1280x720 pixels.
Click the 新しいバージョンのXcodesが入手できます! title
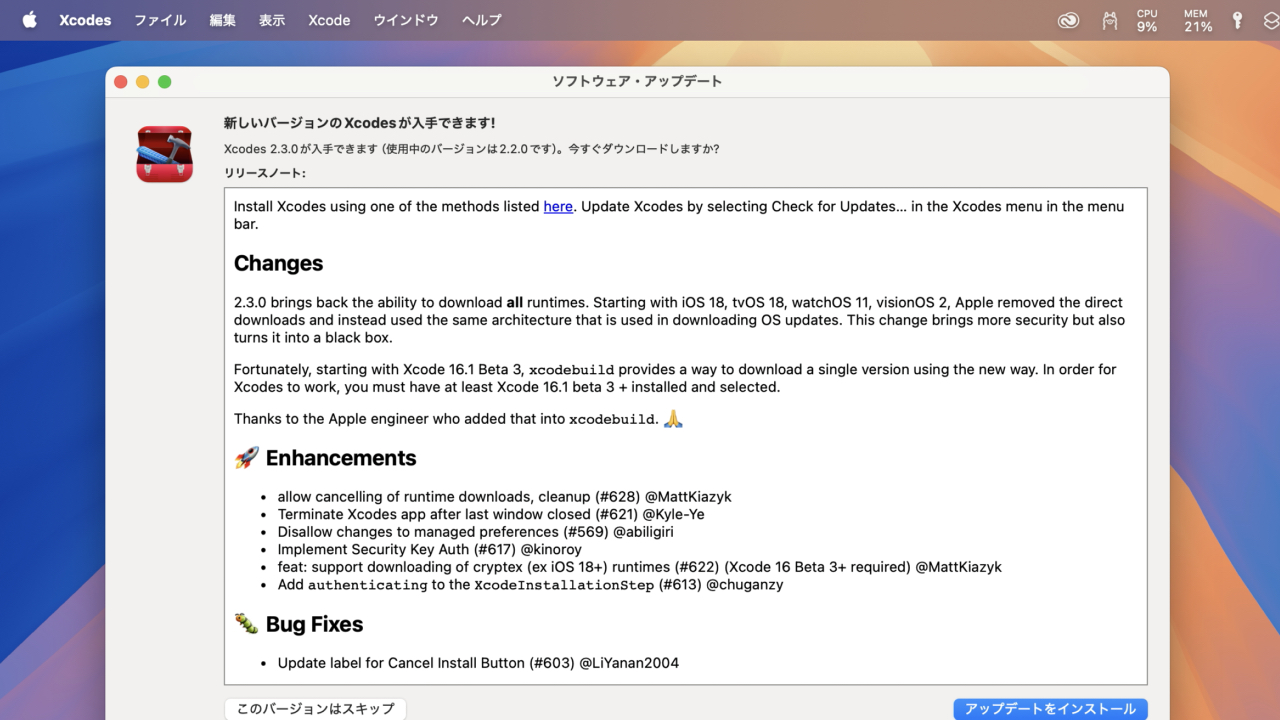[x=360, y=123]
